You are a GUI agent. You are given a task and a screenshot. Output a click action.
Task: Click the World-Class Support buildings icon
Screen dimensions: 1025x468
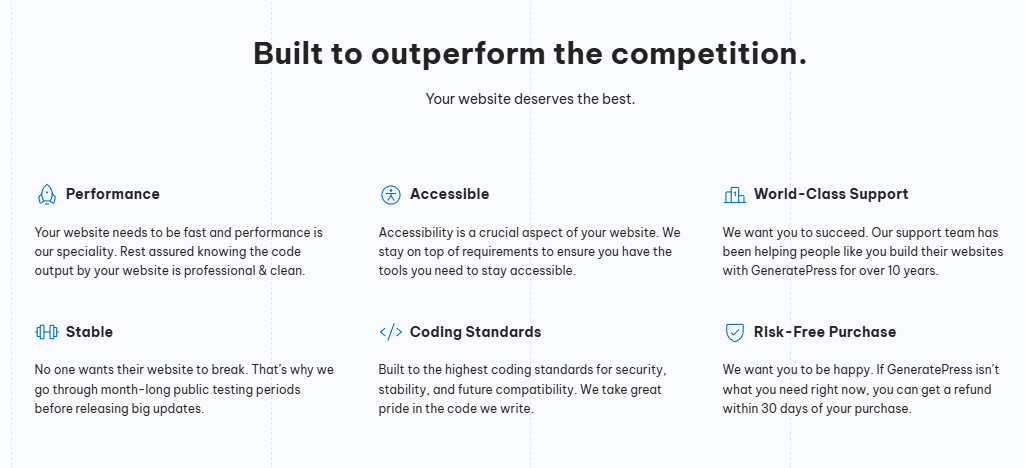734,194
